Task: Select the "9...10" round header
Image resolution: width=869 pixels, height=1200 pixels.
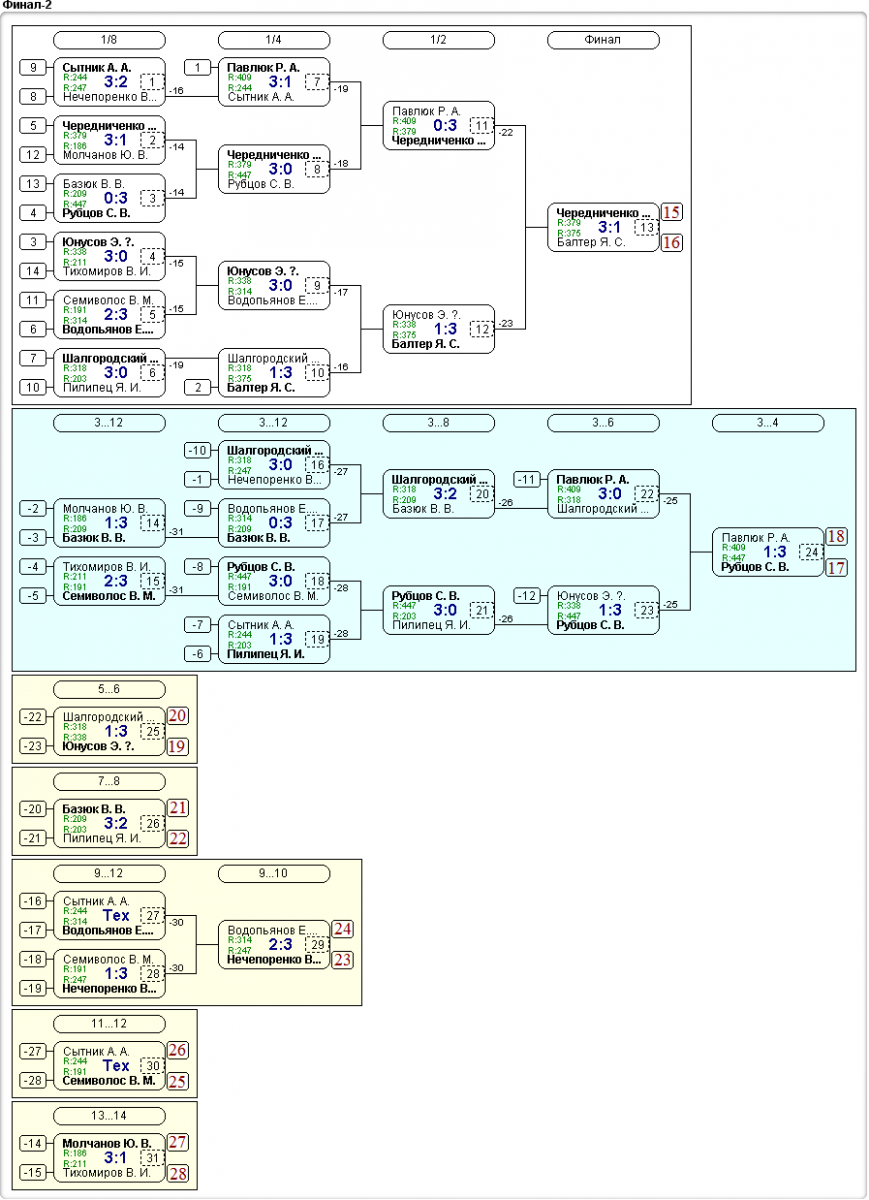Action: click(274, 874)
